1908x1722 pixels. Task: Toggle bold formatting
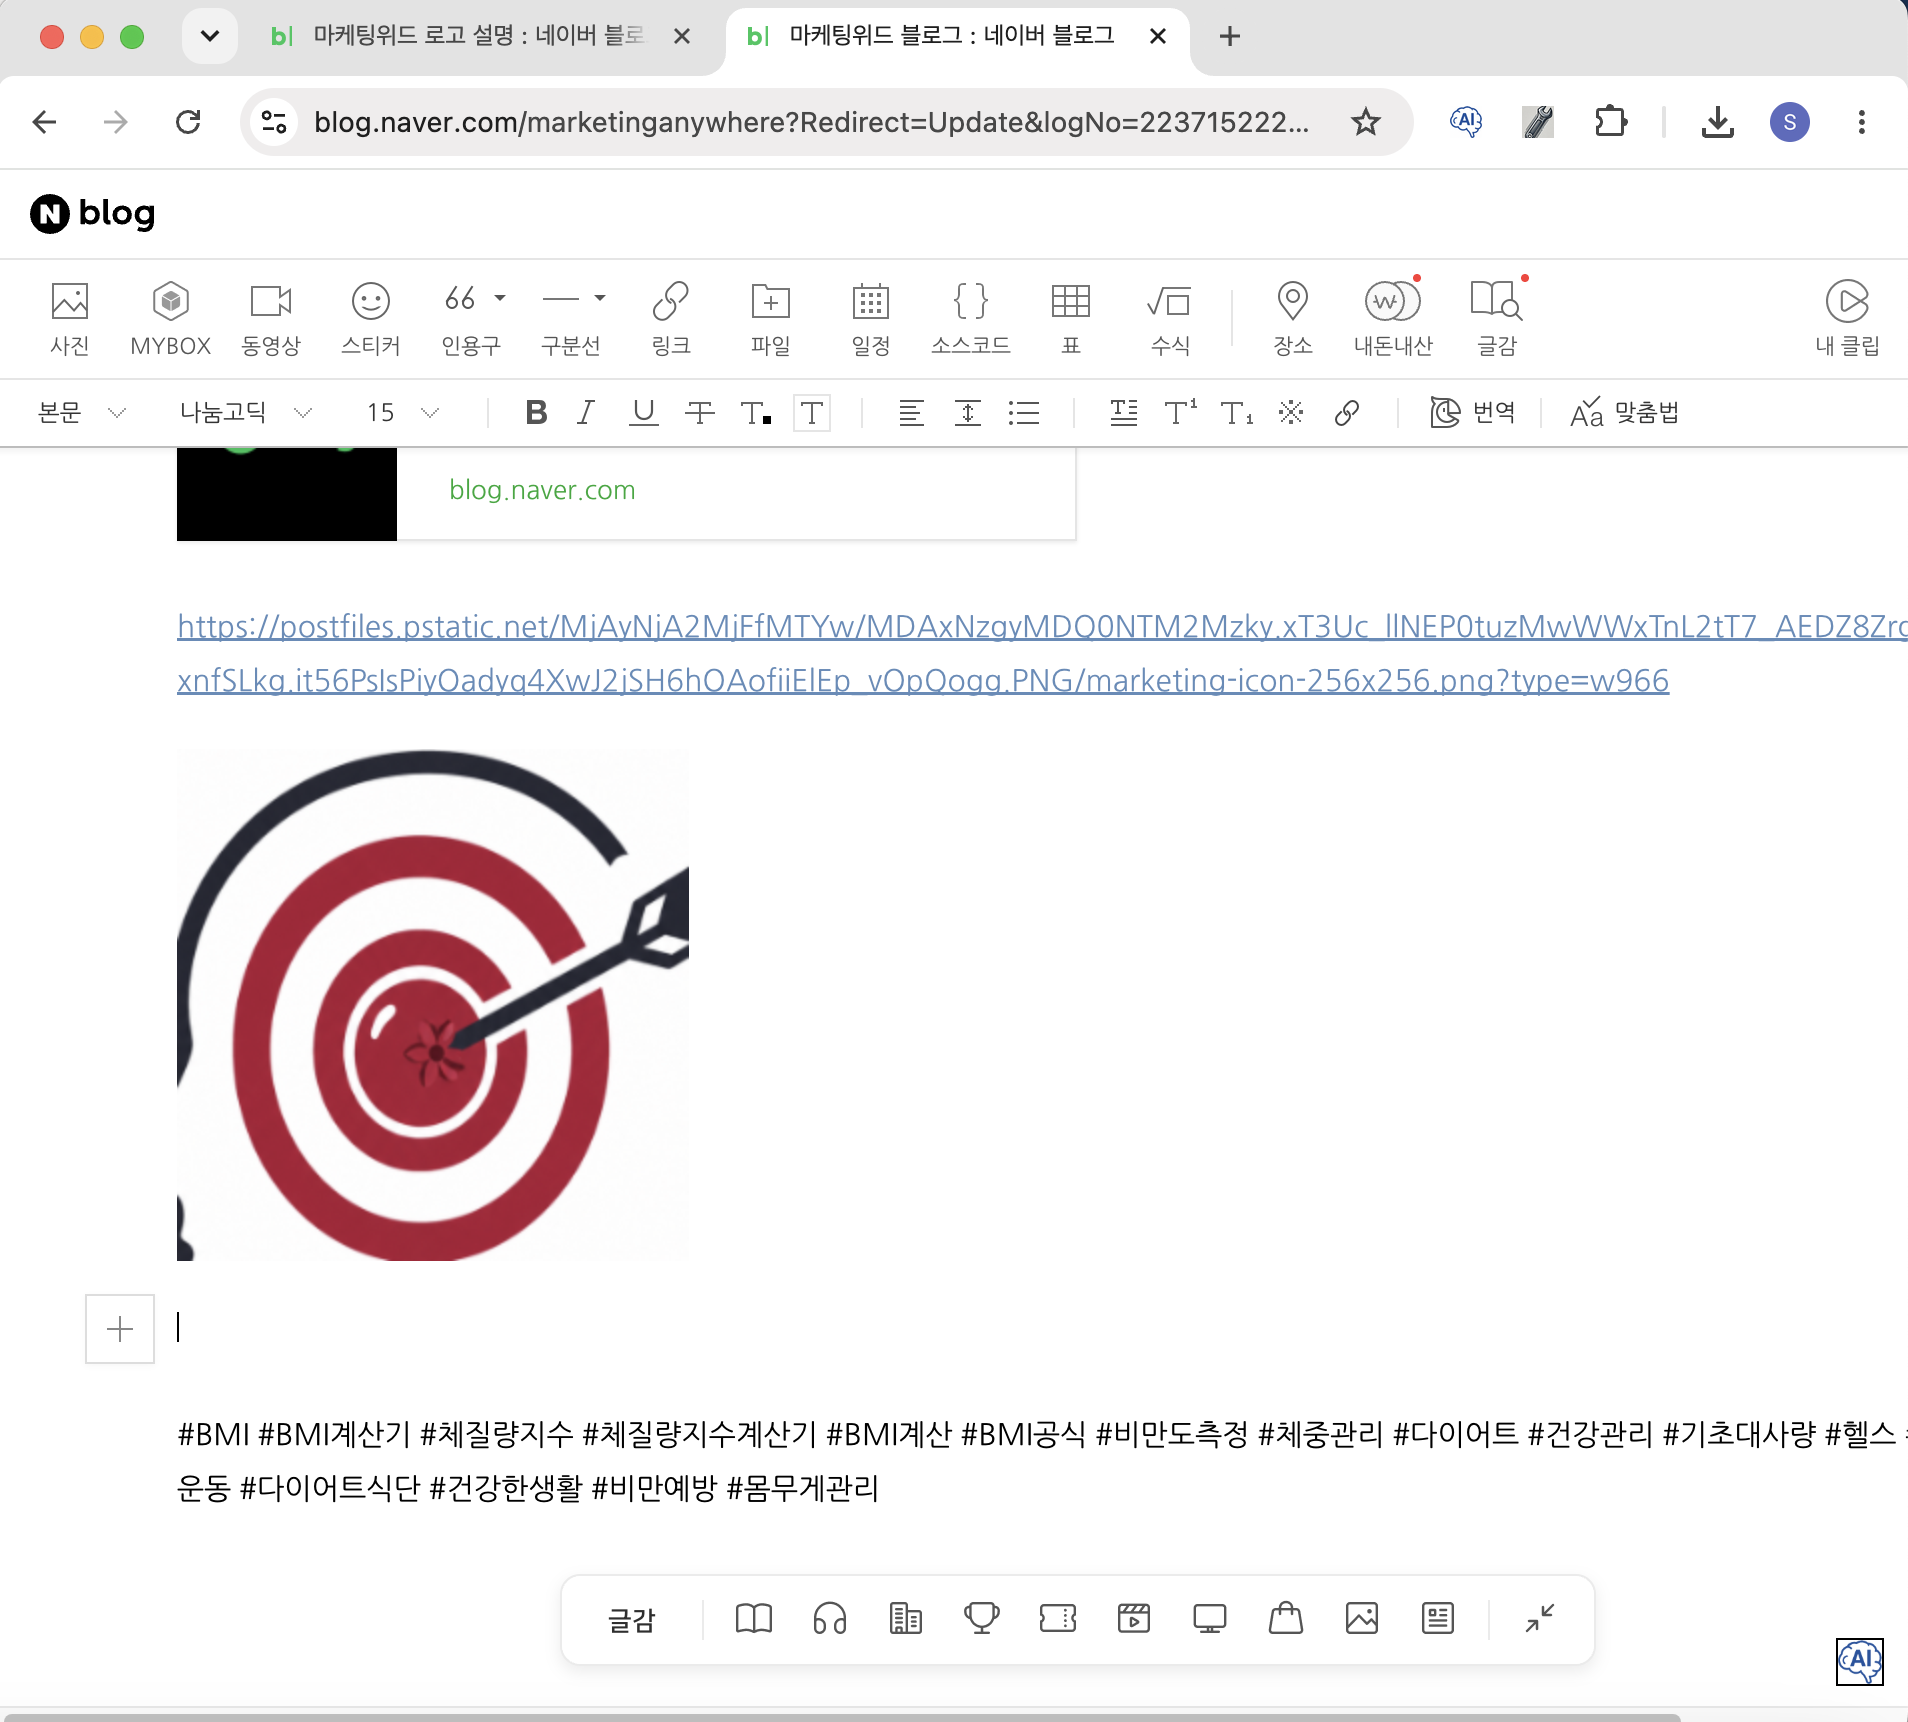point(536,412)
